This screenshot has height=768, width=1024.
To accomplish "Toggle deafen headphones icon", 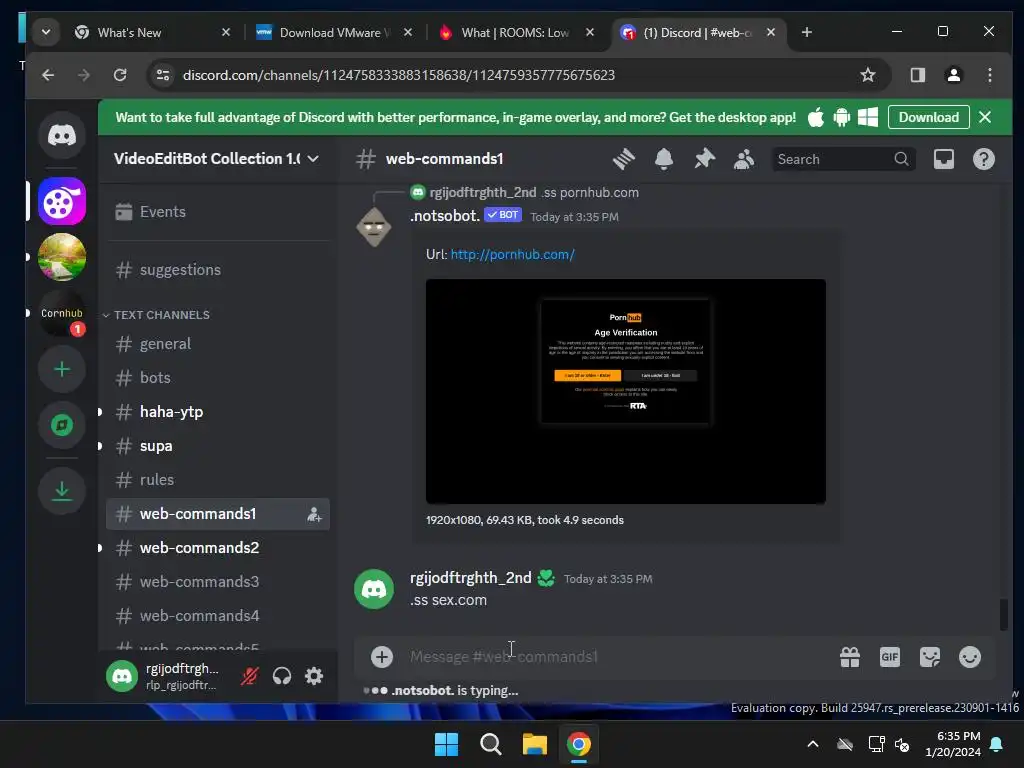I will pyautogui.click(x=281, y=676).
